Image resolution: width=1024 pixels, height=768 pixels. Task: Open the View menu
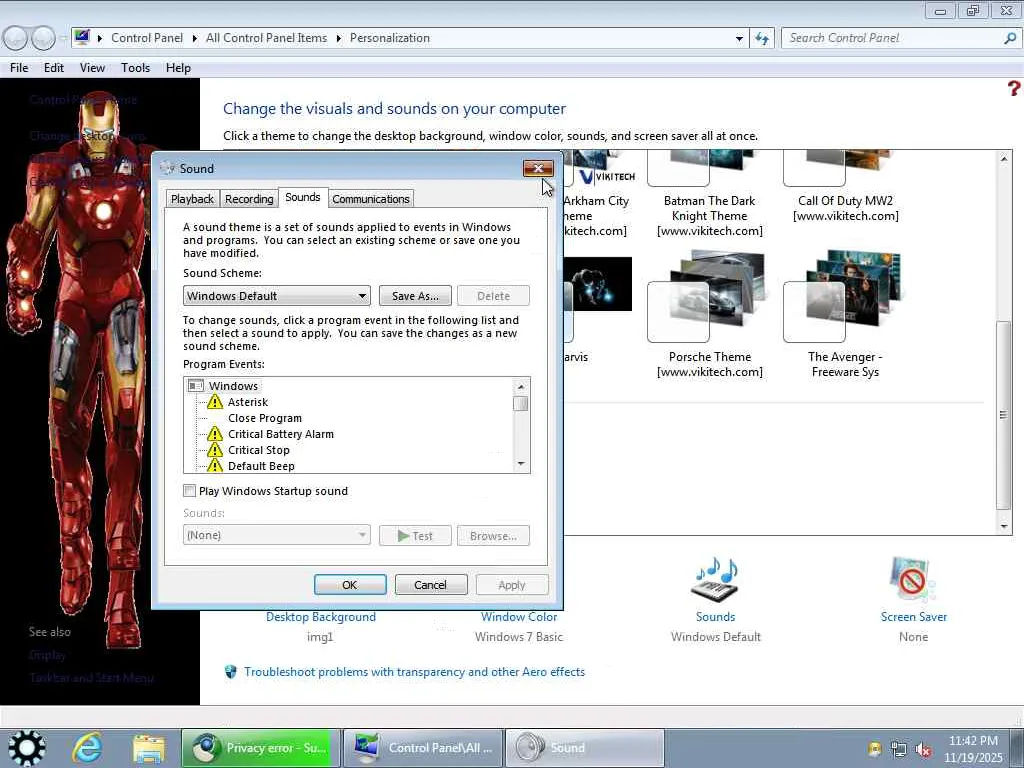[92, 67]
